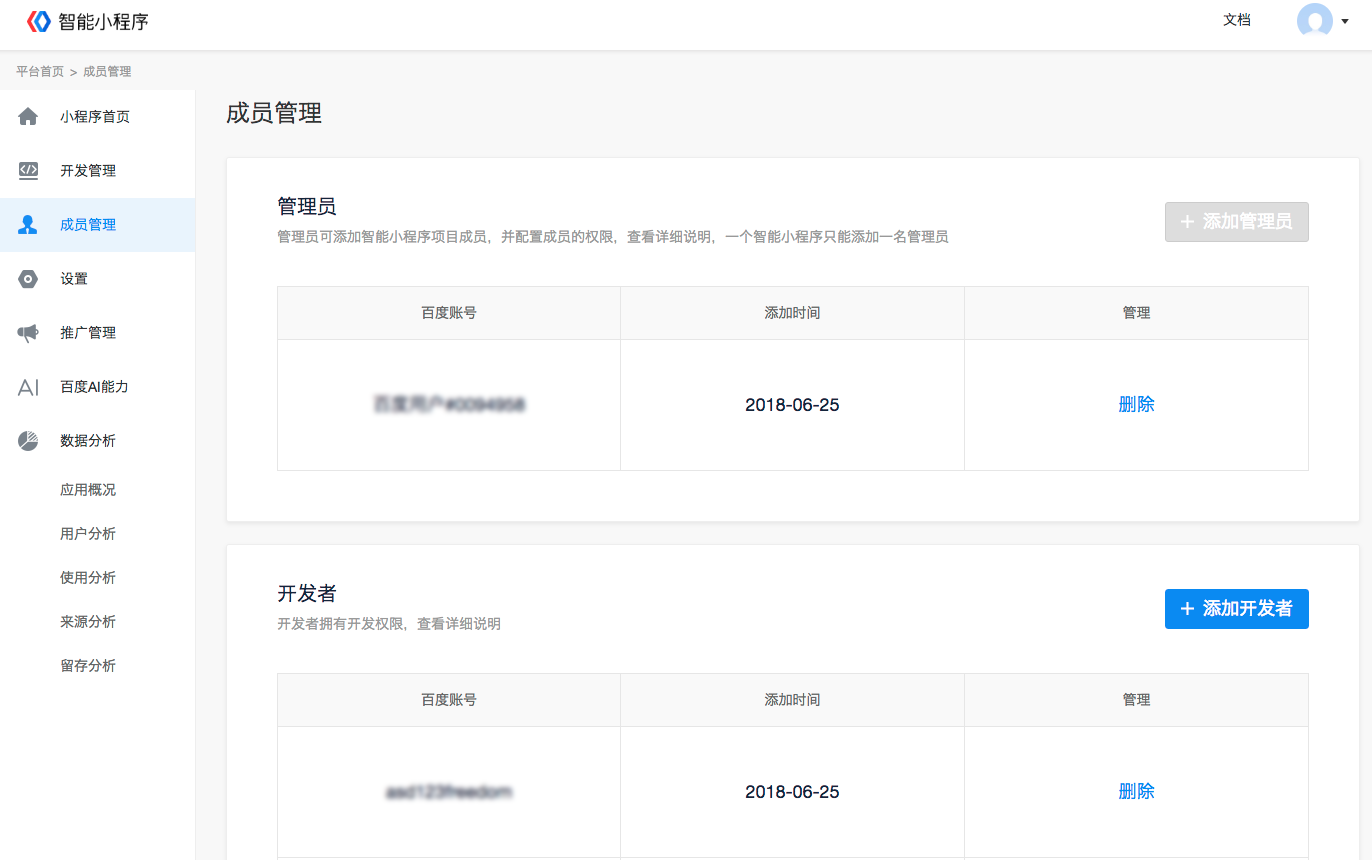The width and height of the screenshot is (1372, 860).
Task: Click 百度账号 header in developer table
Action: pos(449,700)
